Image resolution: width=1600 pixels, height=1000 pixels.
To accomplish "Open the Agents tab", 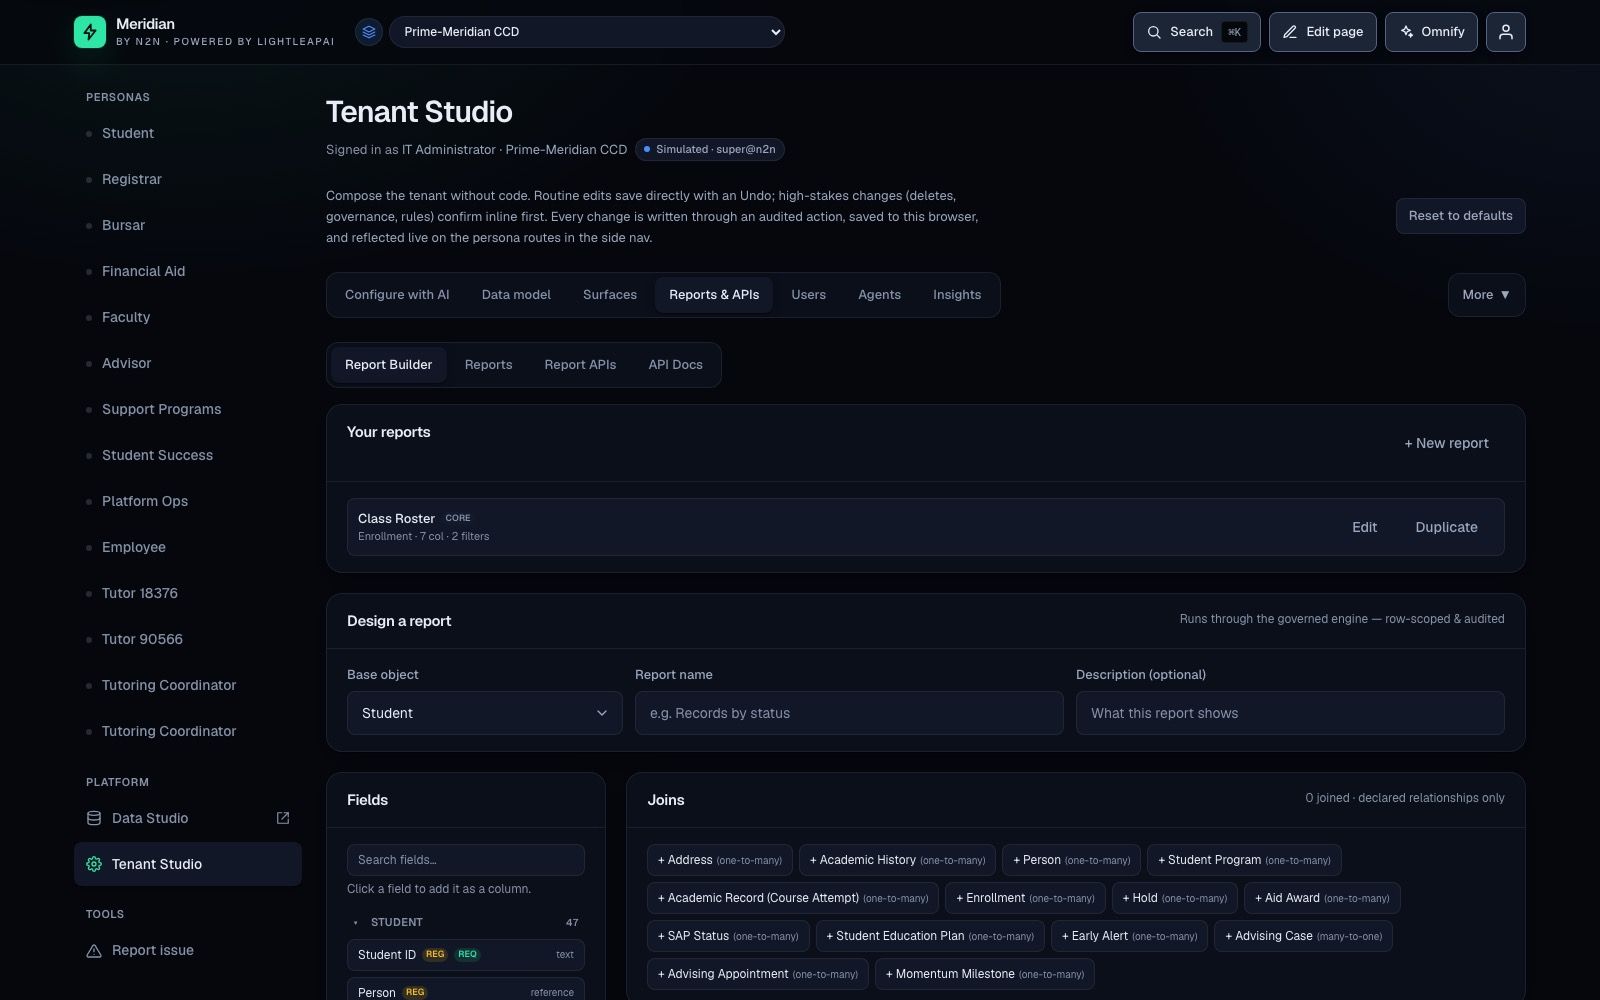I will click(879, 295).
